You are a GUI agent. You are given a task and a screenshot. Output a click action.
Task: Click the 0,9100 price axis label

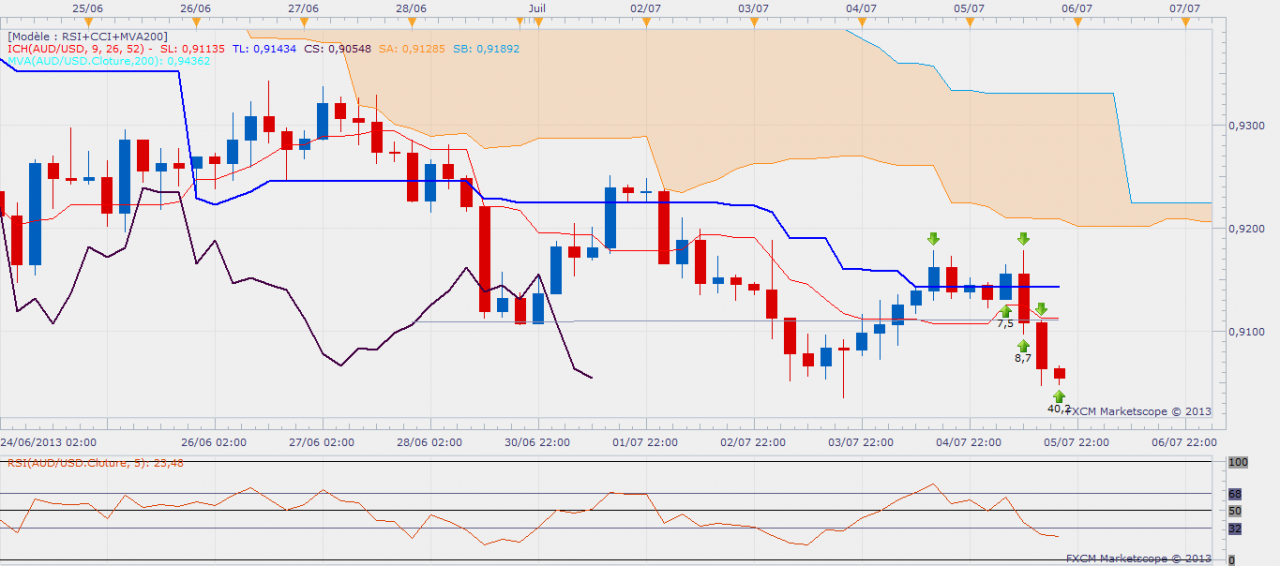coord(1247,331)
